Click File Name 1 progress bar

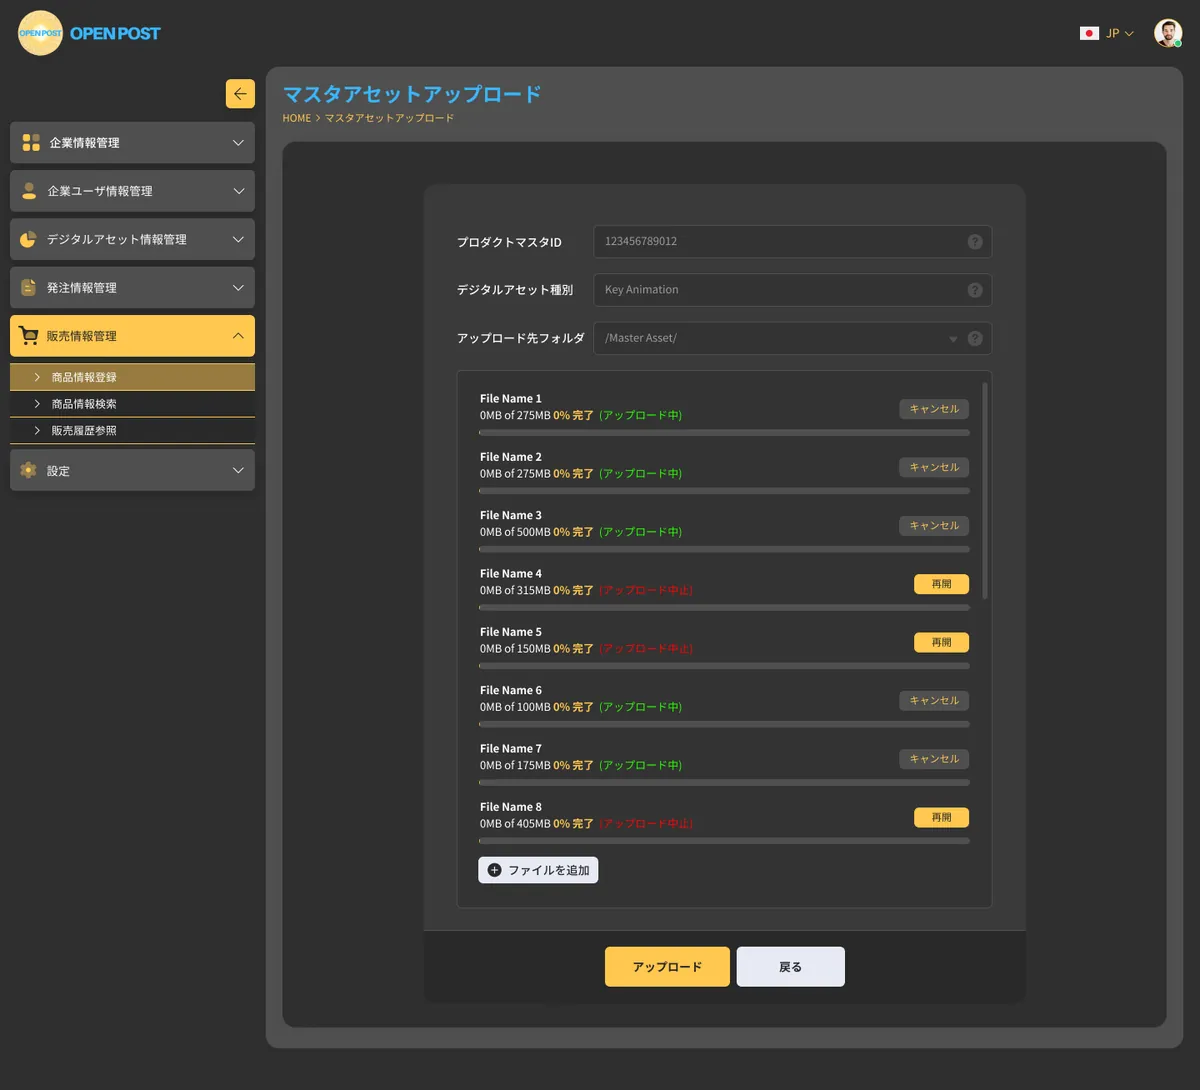click(724, 433)
